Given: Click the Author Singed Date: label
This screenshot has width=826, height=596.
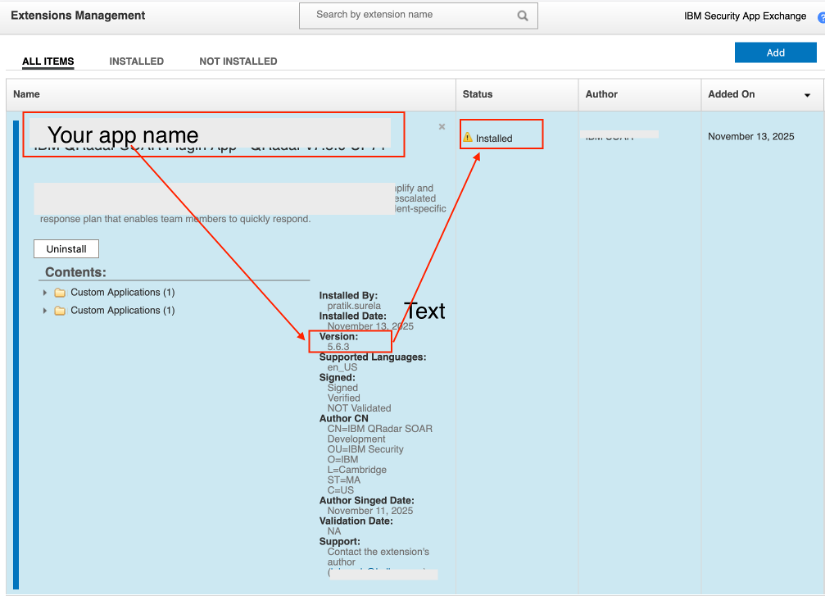Looking at the screenshot, I should (x=367, y=501).
